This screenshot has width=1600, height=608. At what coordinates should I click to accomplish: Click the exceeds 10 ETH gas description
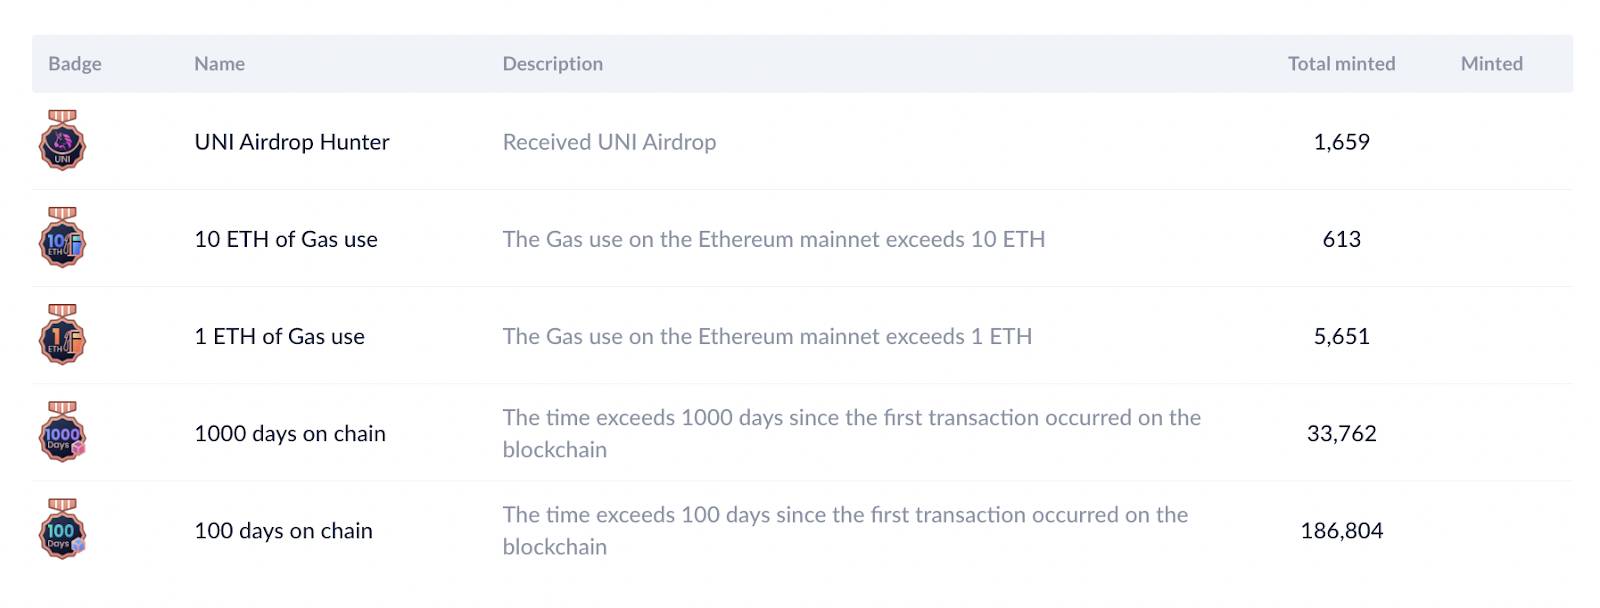(x=774, y=239)
